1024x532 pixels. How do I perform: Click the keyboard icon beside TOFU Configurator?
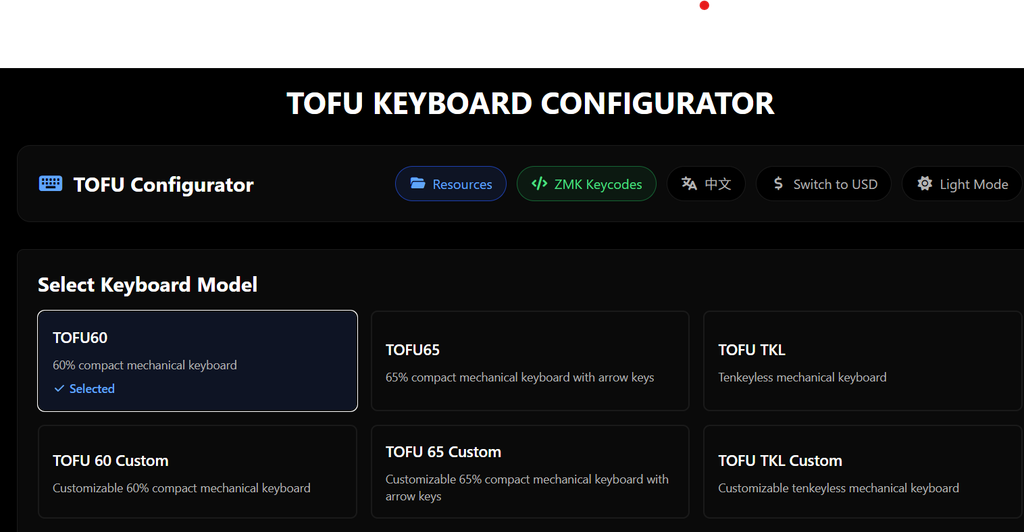pos(50,184)
